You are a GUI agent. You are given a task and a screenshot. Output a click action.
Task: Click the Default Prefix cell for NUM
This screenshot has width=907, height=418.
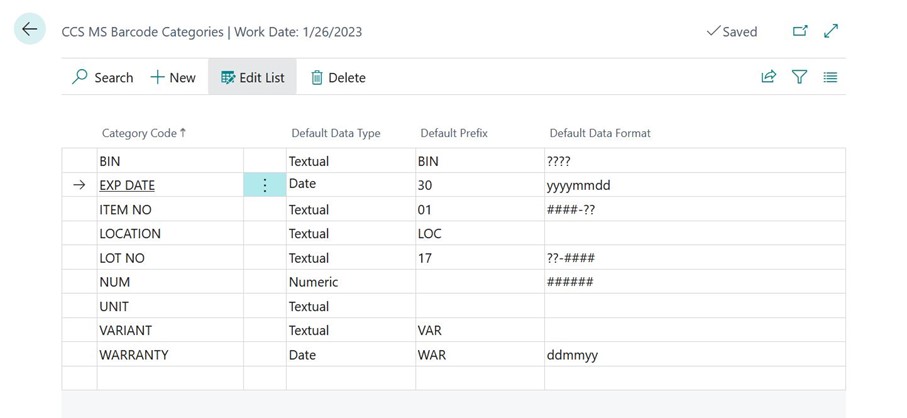coord(478,282)
